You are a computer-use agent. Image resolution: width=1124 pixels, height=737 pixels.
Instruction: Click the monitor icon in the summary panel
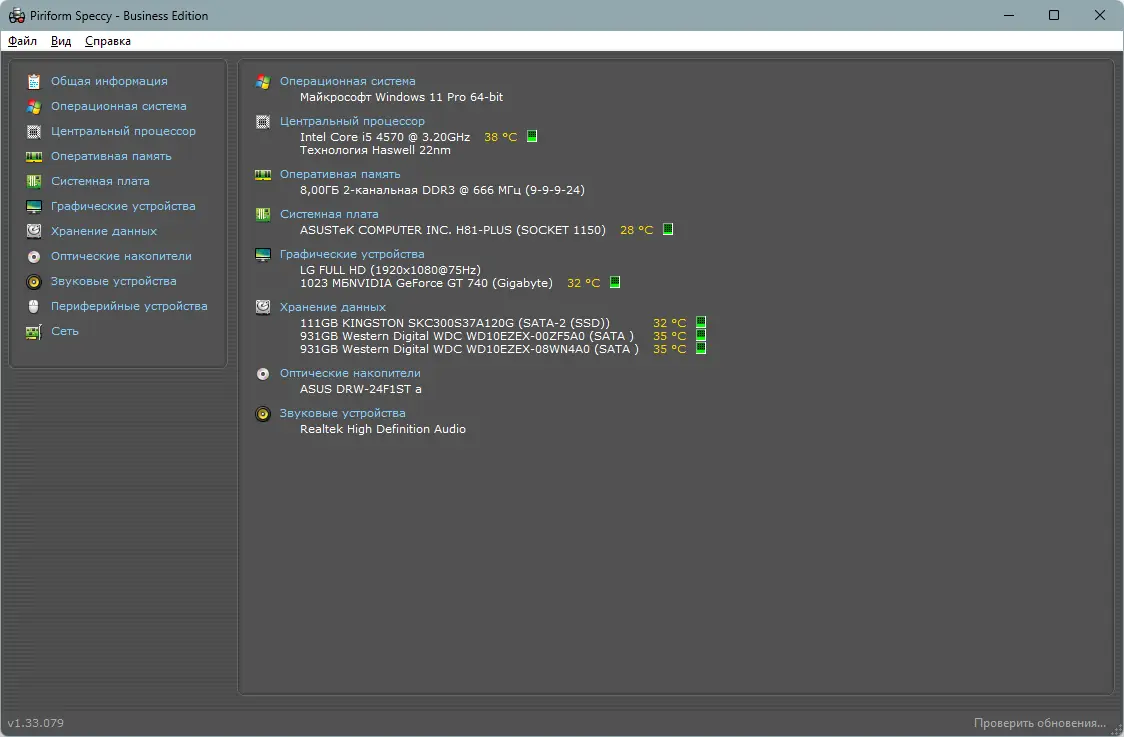coord(263,255)
